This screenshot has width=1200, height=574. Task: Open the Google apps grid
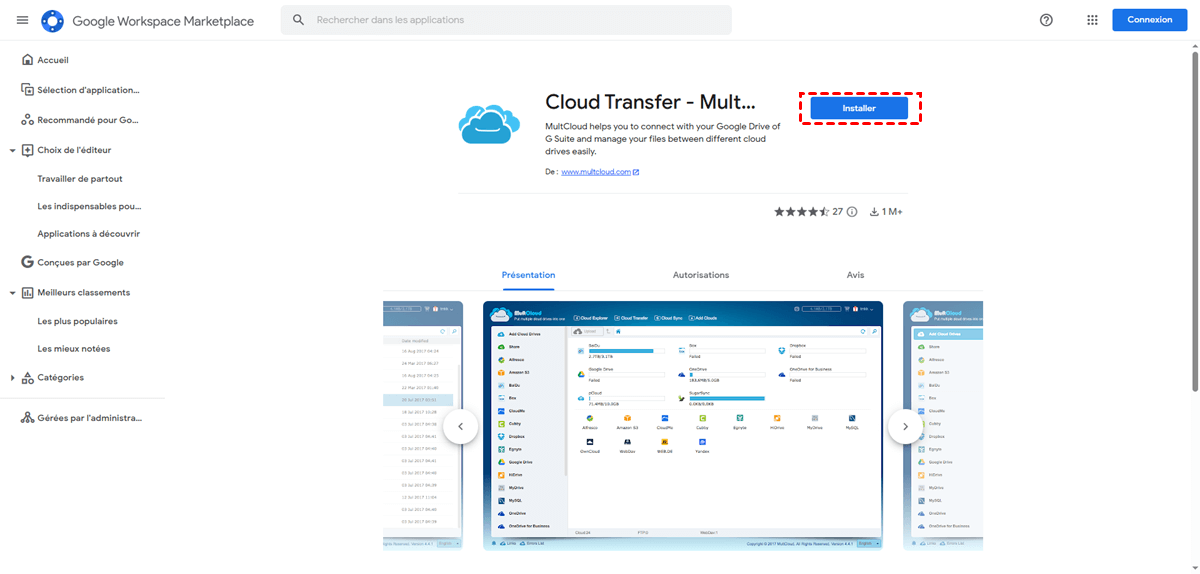tap(1092, 20)
